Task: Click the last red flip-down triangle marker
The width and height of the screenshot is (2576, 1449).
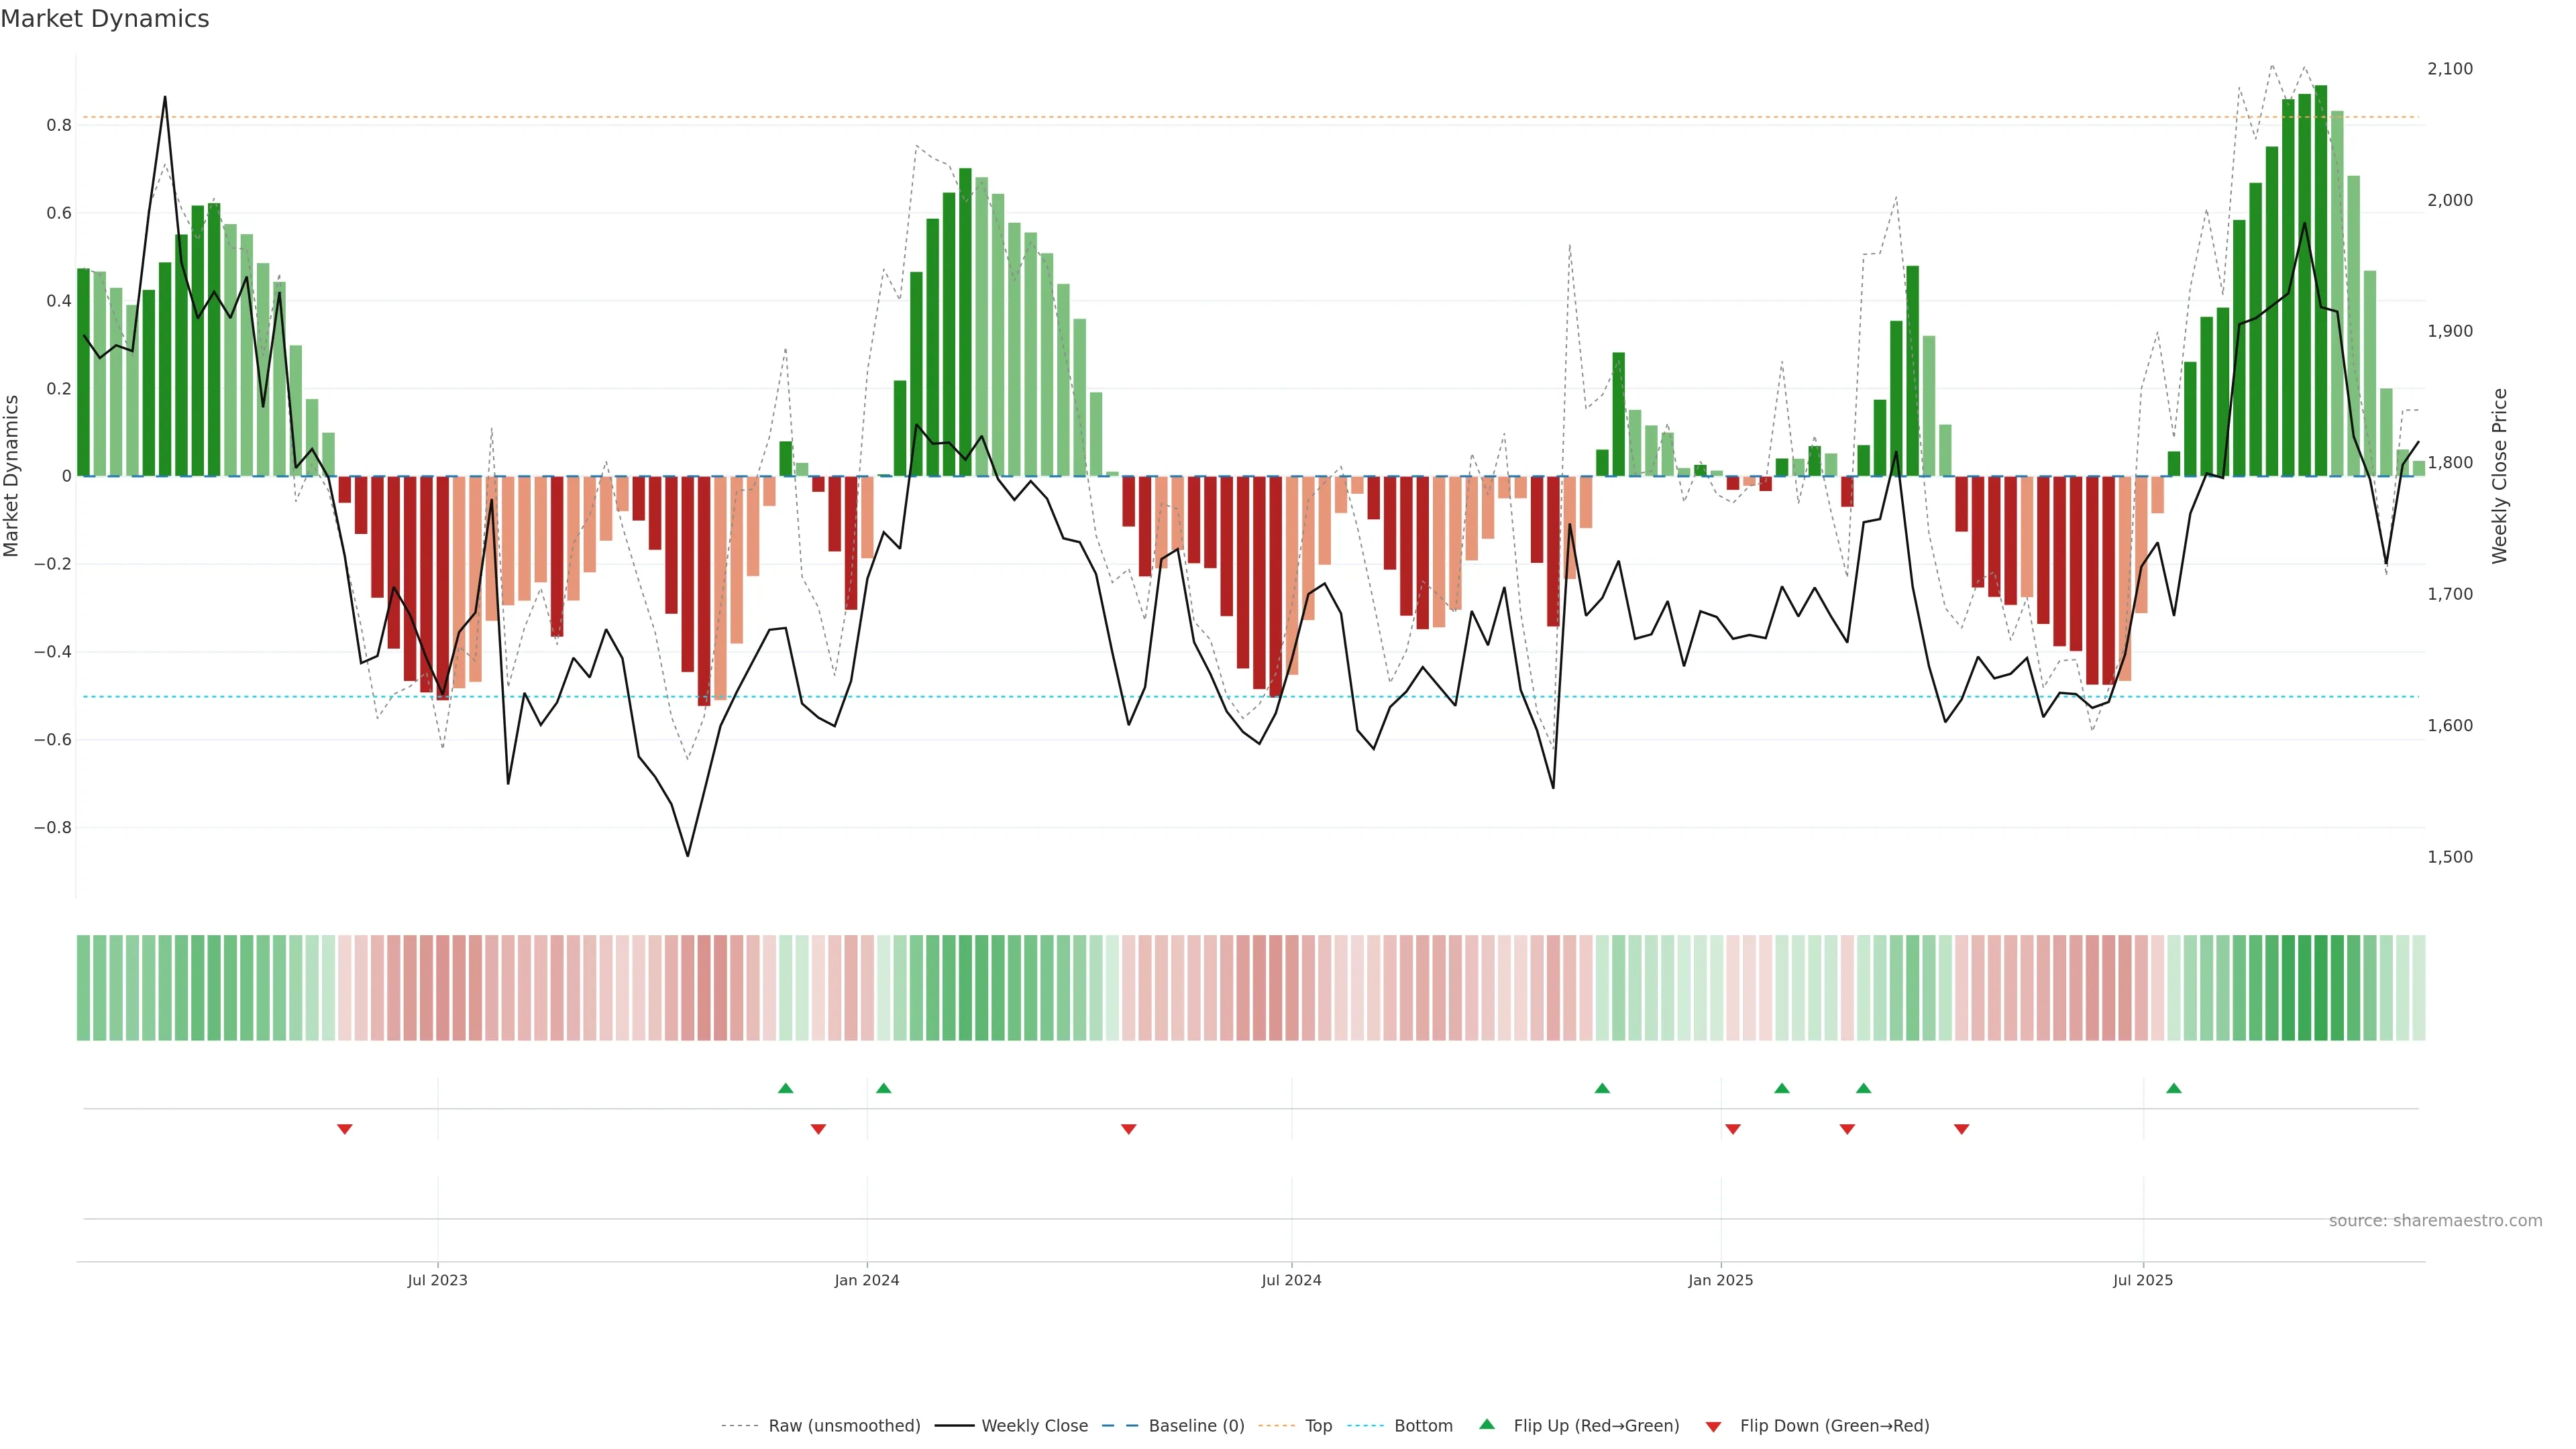Action: 1961,1129
